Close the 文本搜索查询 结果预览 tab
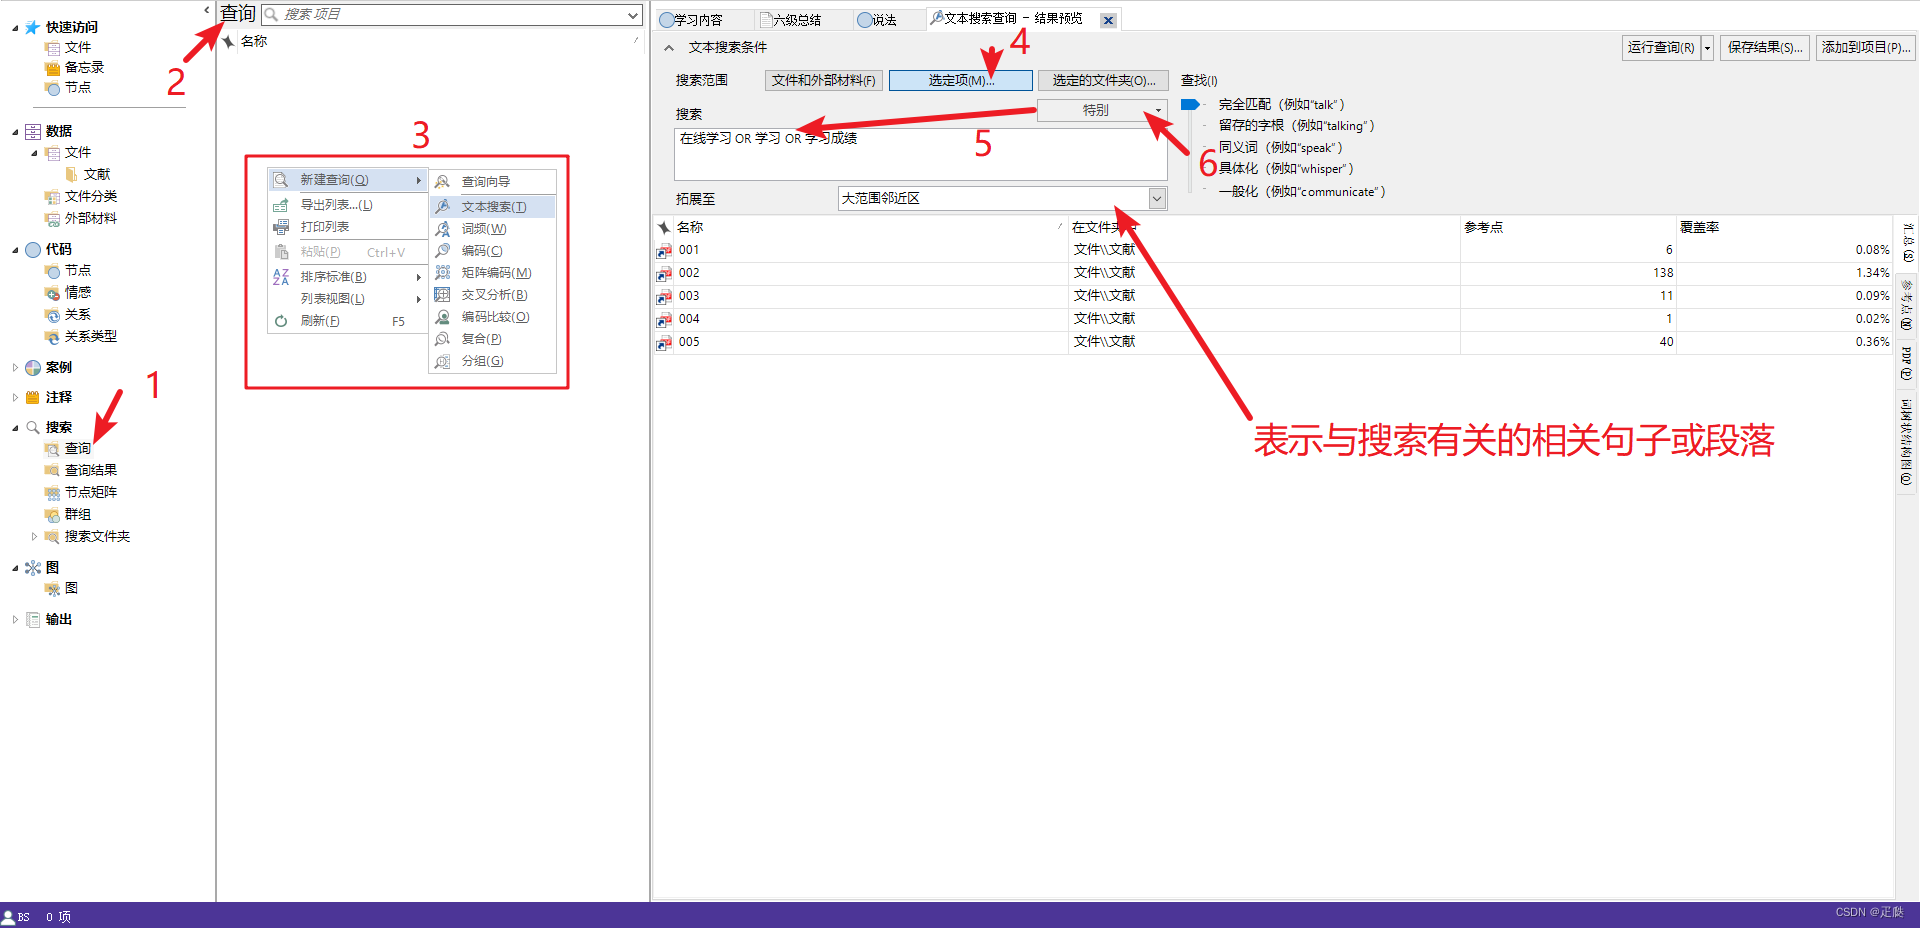 tap(1108, 20)
